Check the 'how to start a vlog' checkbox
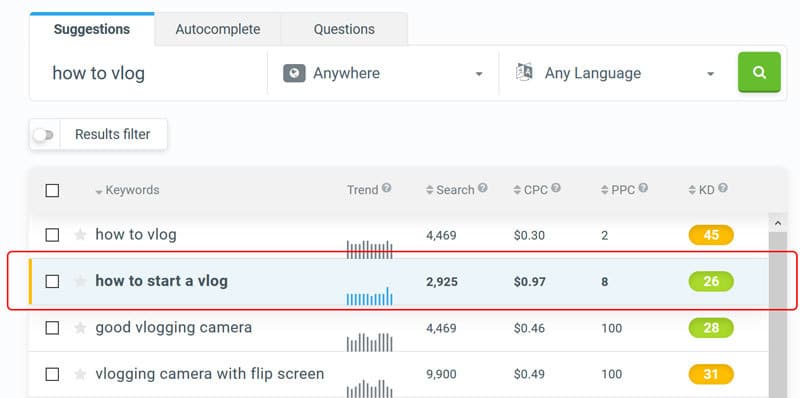The height and width of the screenshot is (398, 800). [52, 282]
